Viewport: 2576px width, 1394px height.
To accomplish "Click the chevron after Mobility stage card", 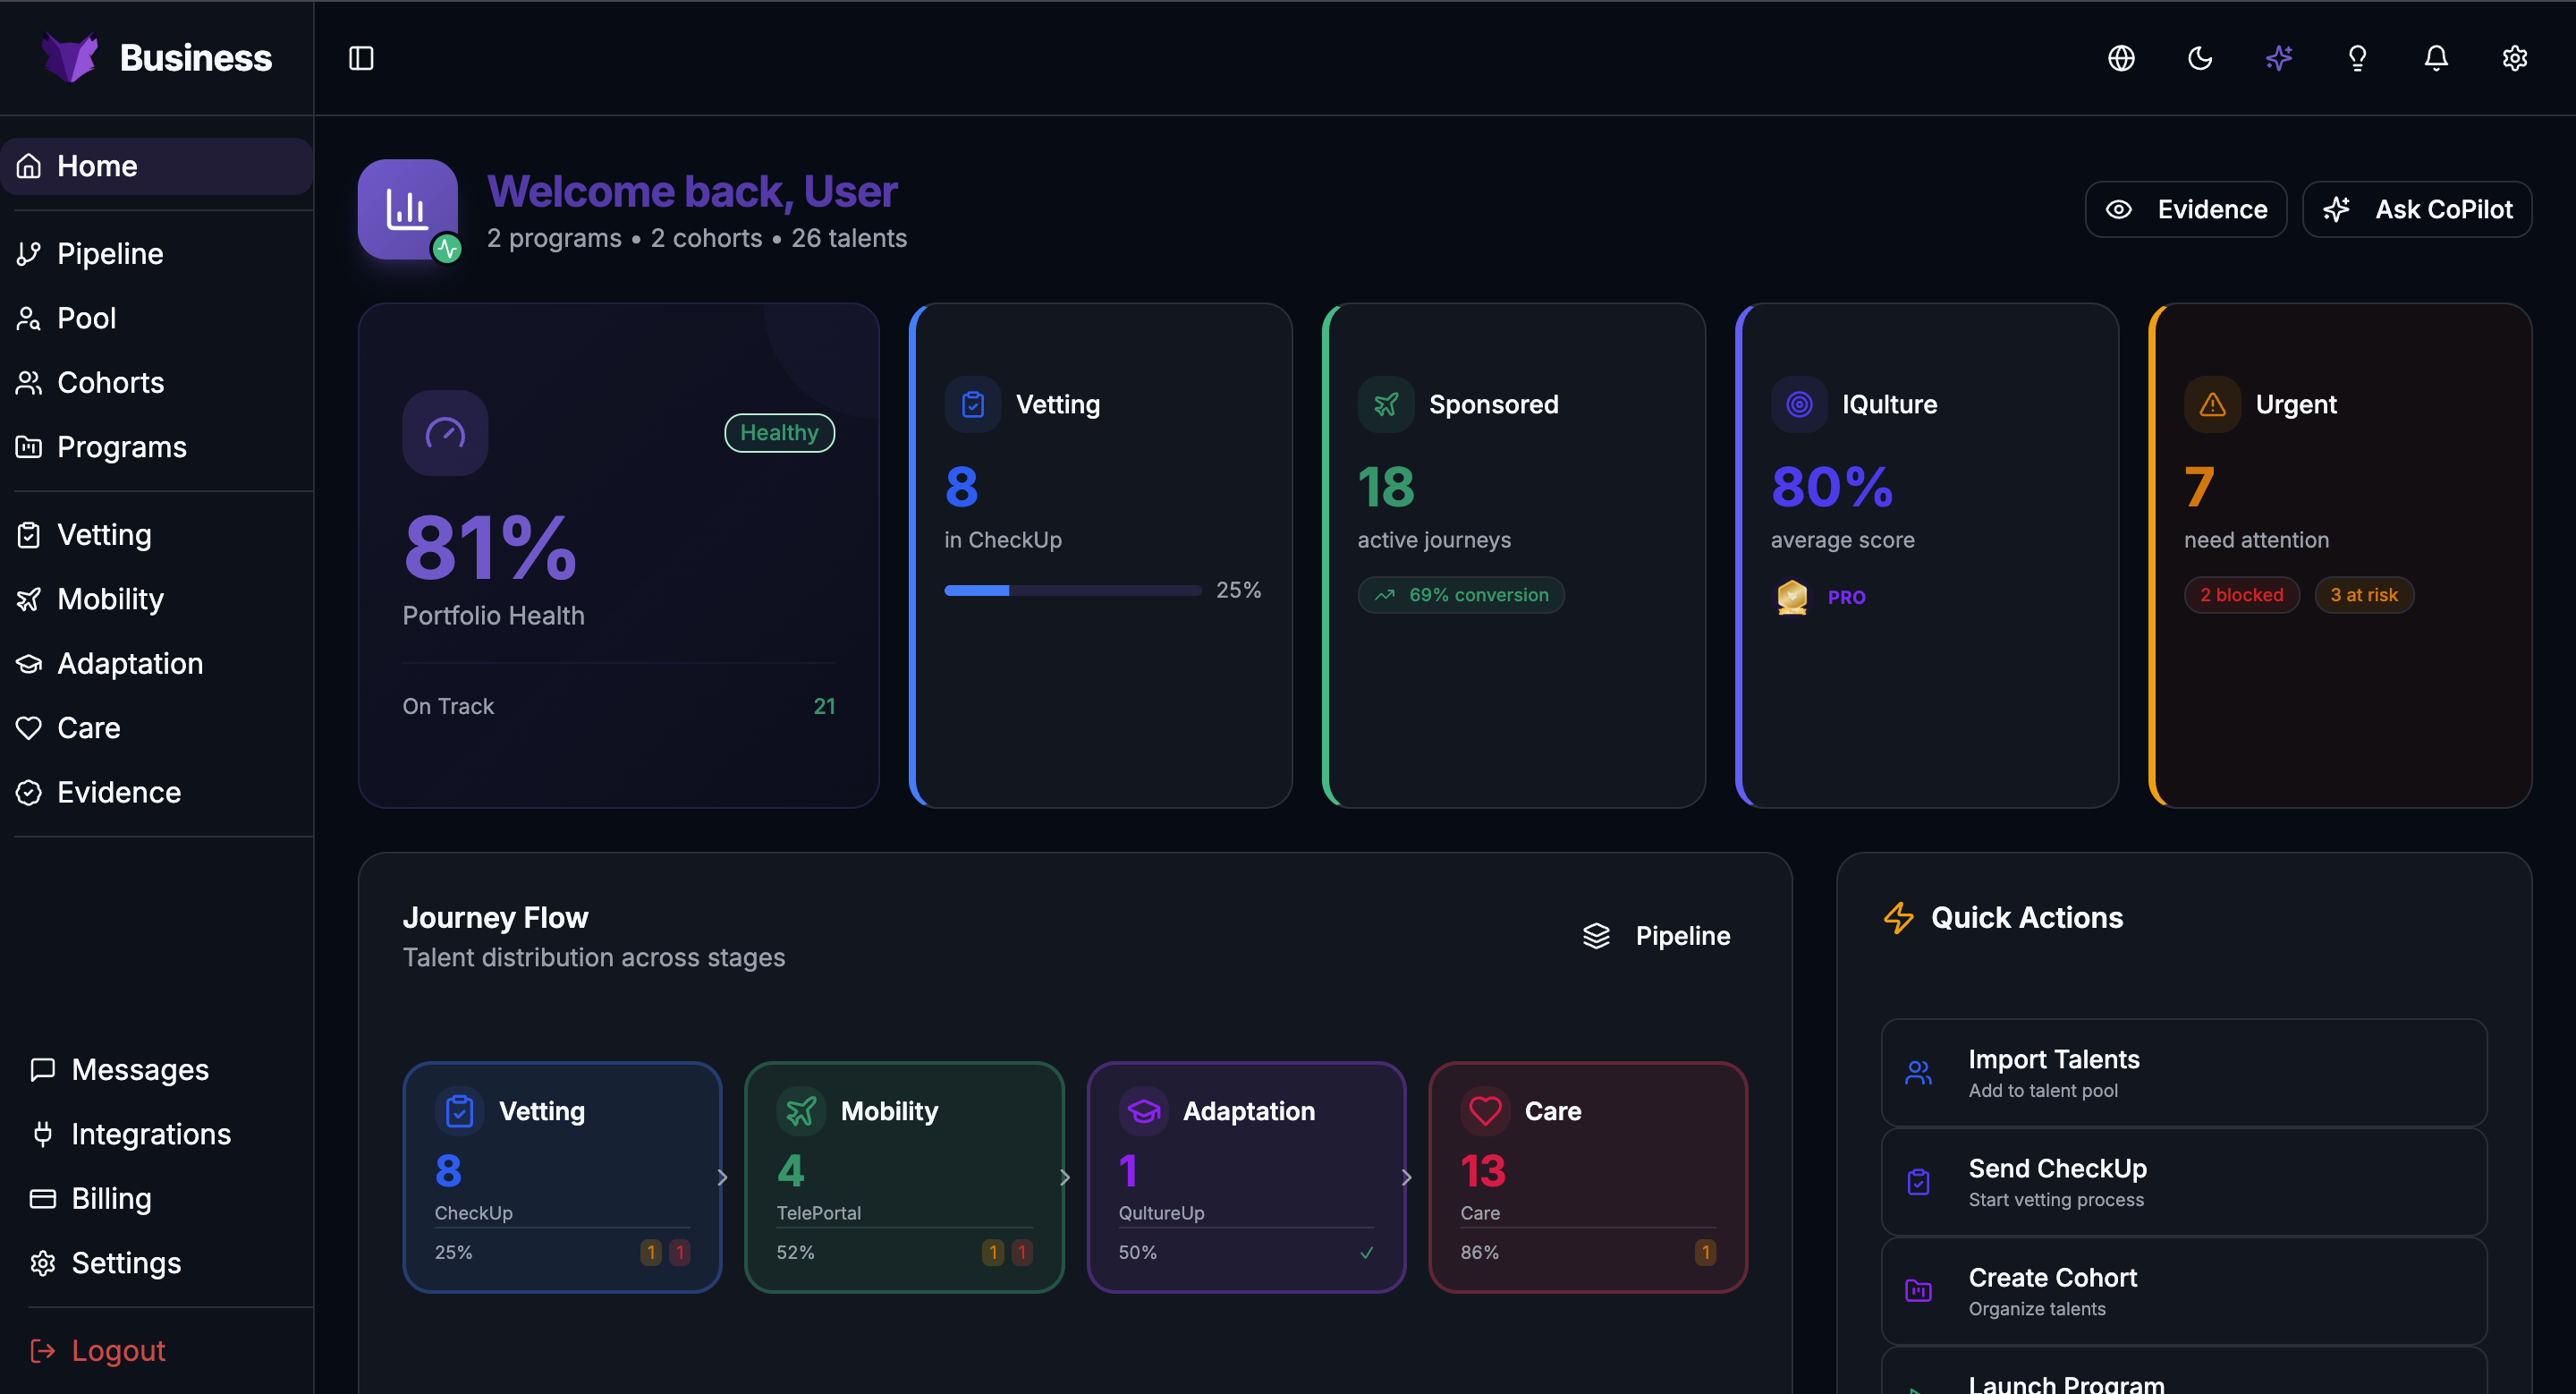I will (1065, 1177).
